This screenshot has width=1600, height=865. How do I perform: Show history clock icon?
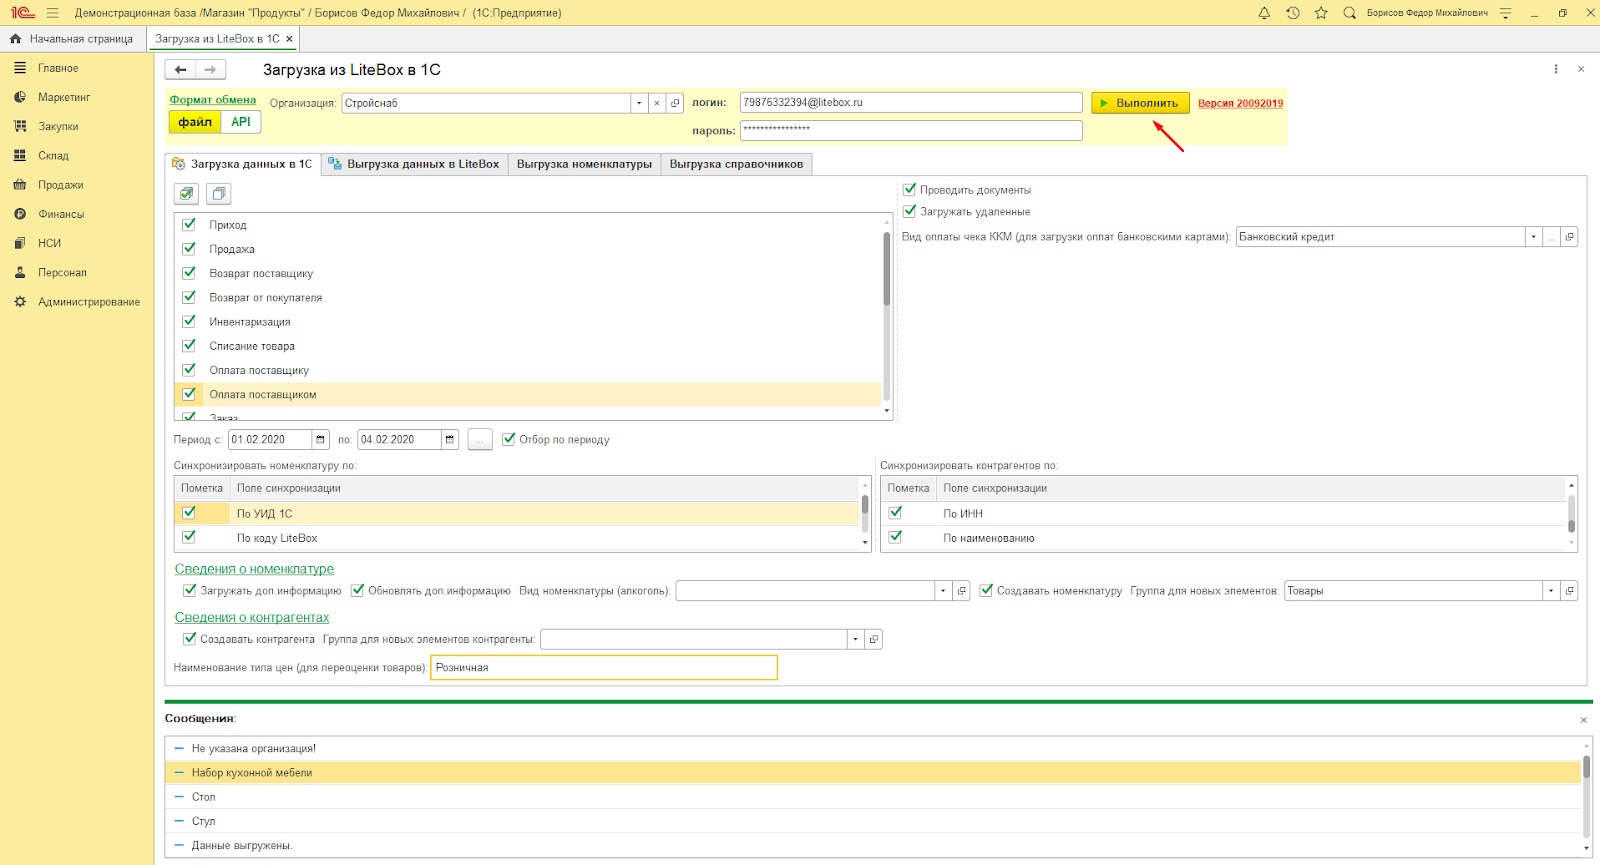tap(1292, 13)
